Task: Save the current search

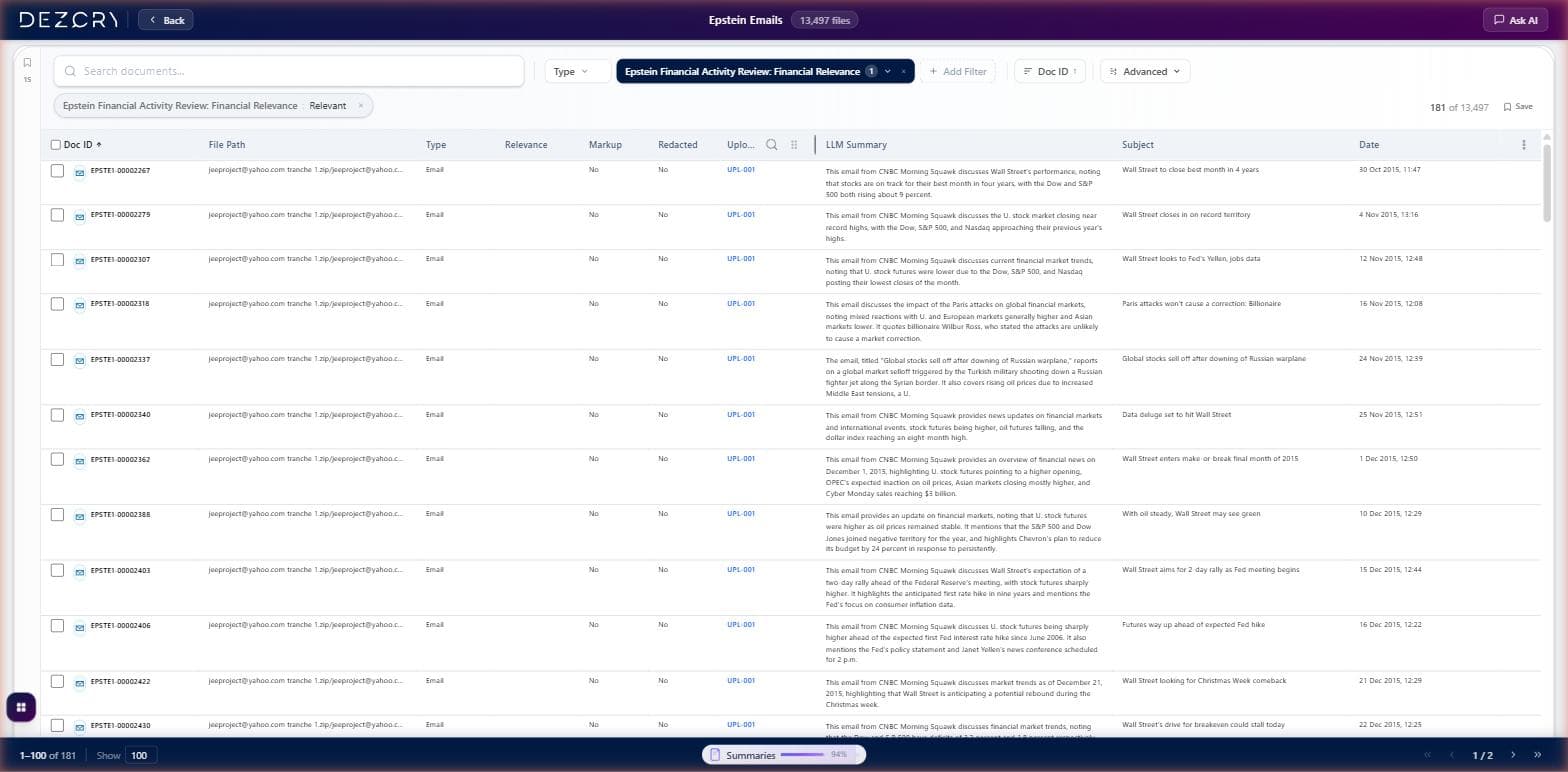Action: click(x=1518, y=106)
